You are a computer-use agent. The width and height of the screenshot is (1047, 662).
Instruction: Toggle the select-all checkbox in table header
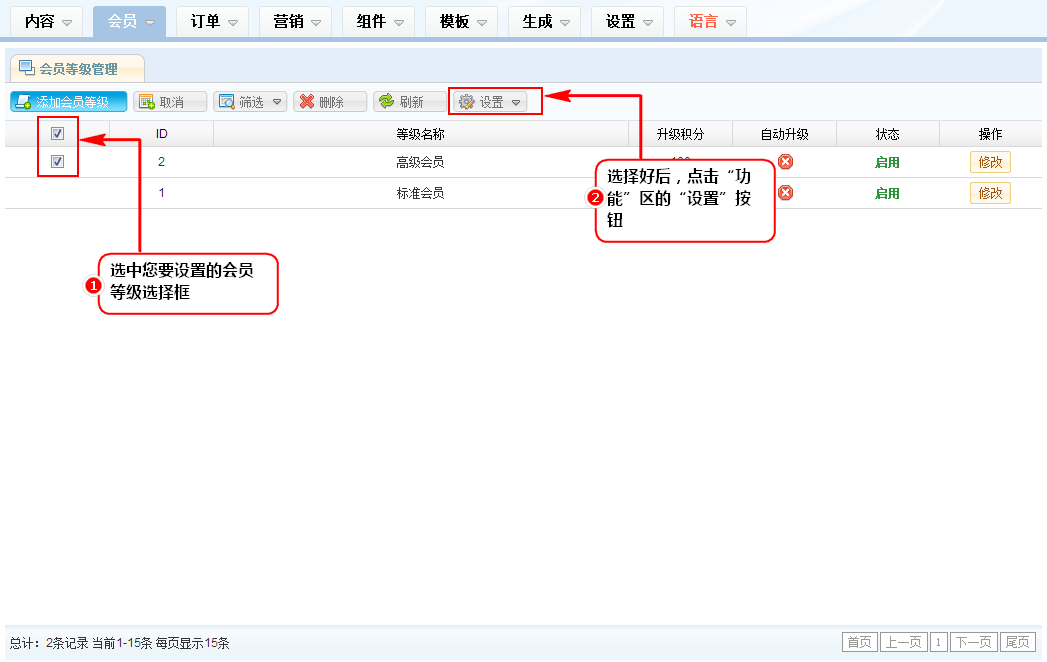pyautogui.click(x=58, y=134)
